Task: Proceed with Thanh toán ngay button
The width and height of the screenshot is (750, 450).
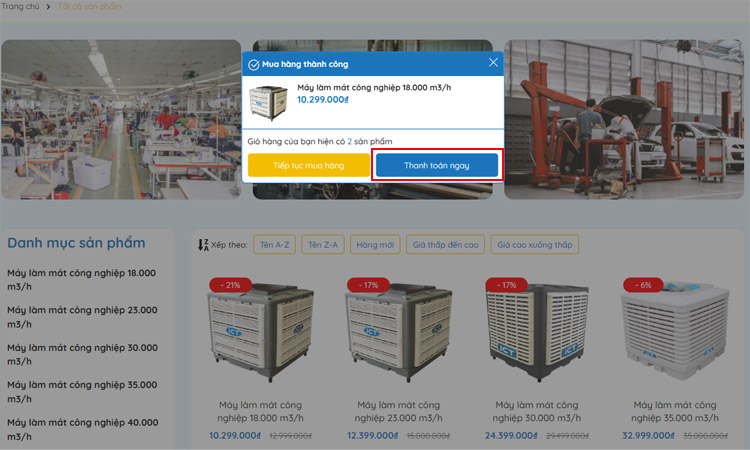Action: click(x=437, y=165)
